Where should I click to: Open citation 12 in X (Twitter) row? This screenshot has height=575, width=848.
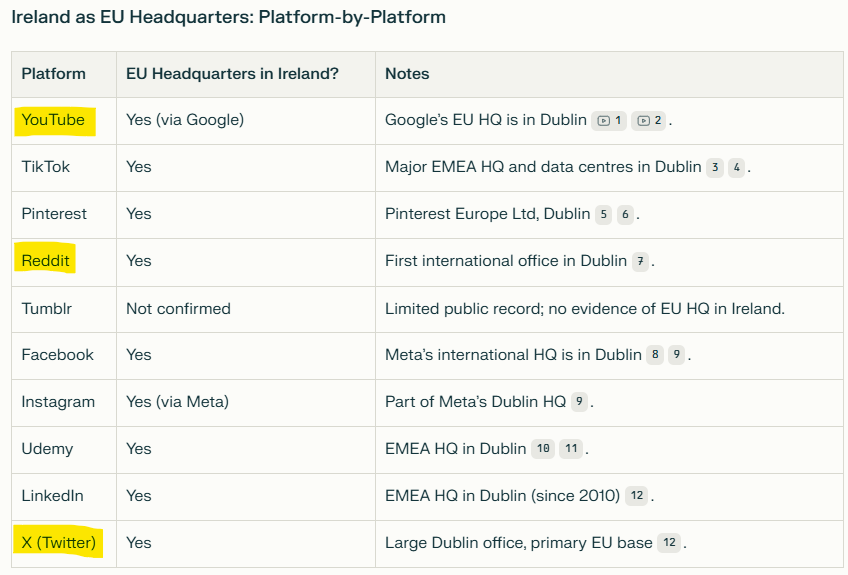[669, 543]
